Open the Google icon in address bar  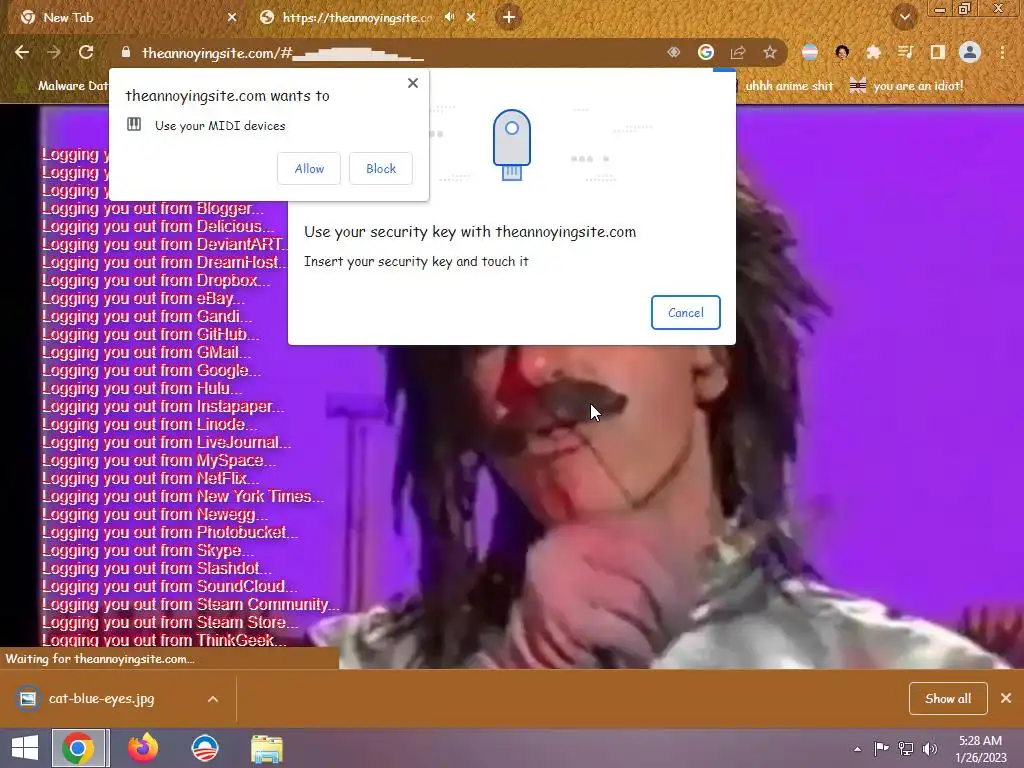(x=705, y=52)
